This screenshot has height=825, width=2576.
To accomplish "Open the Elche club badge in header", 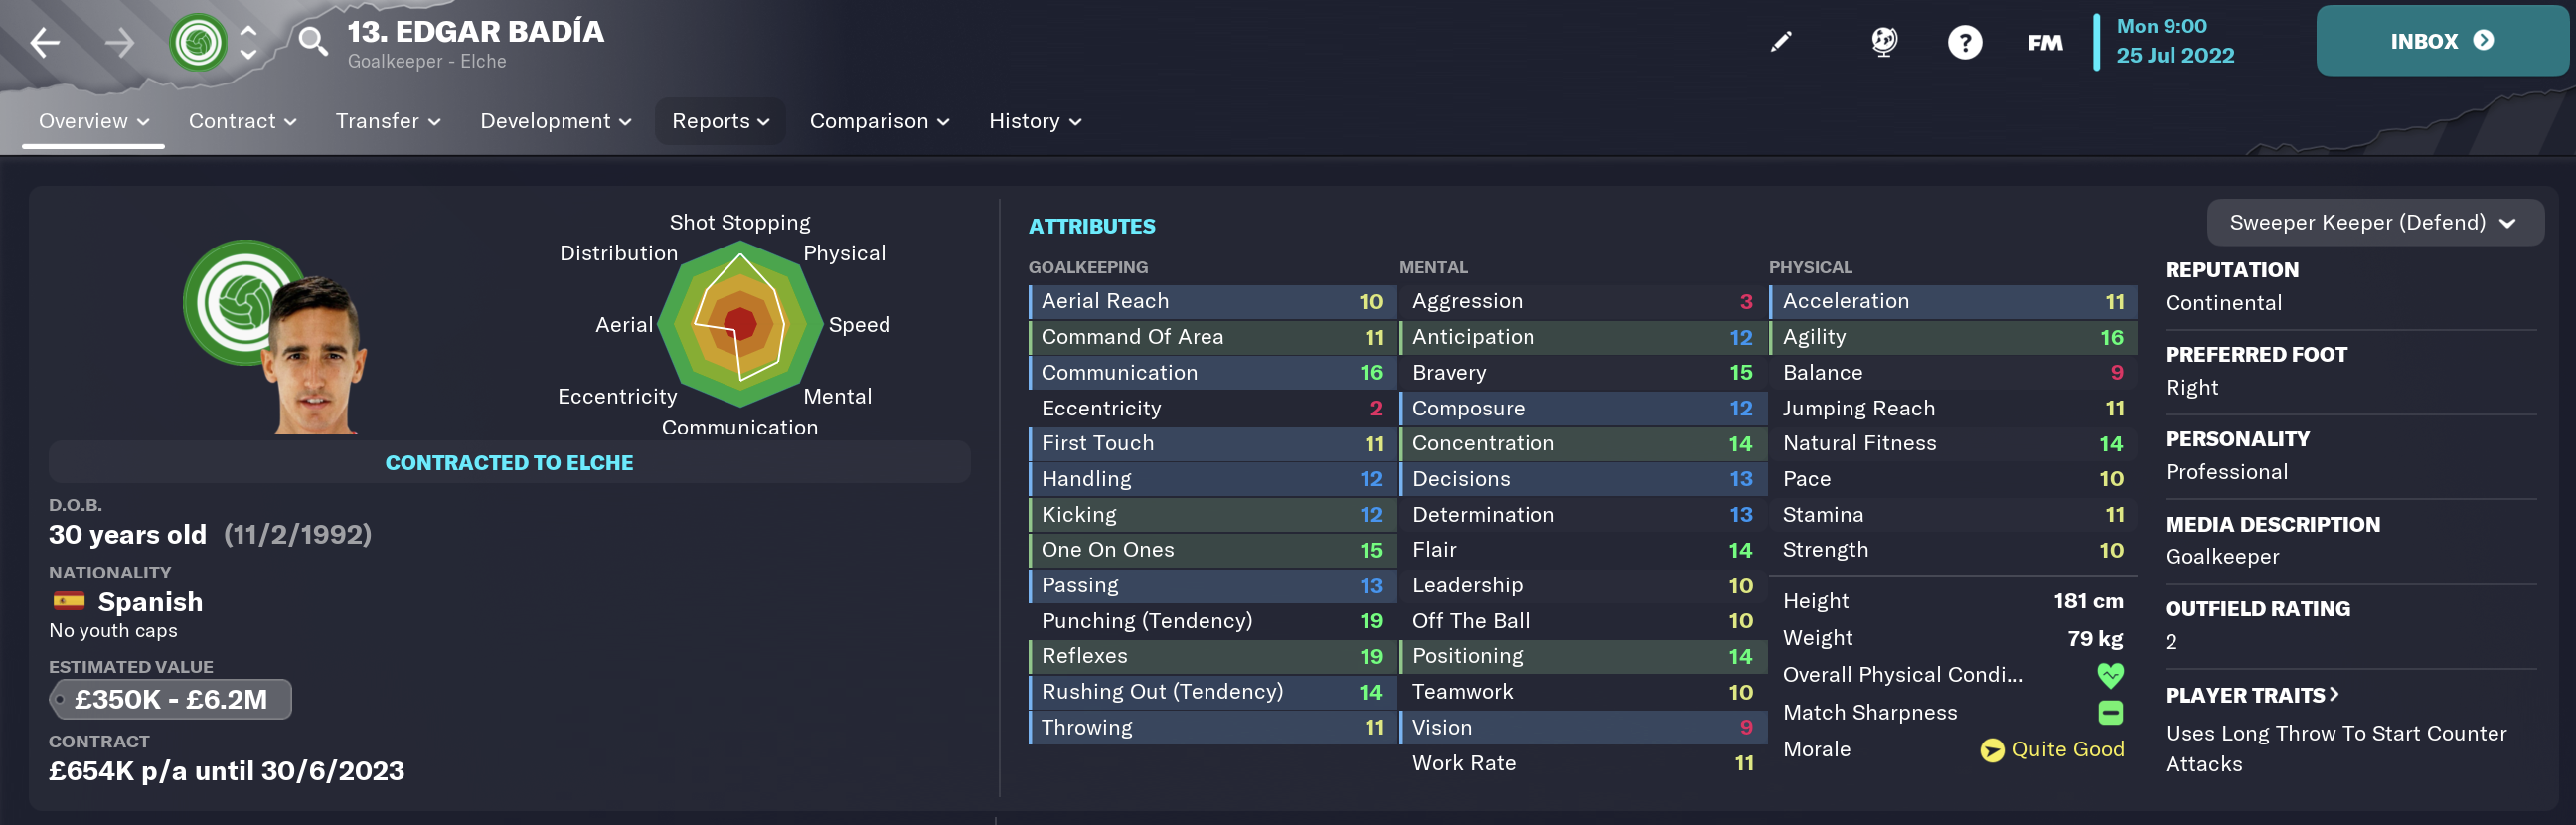I will pos(198,42).
